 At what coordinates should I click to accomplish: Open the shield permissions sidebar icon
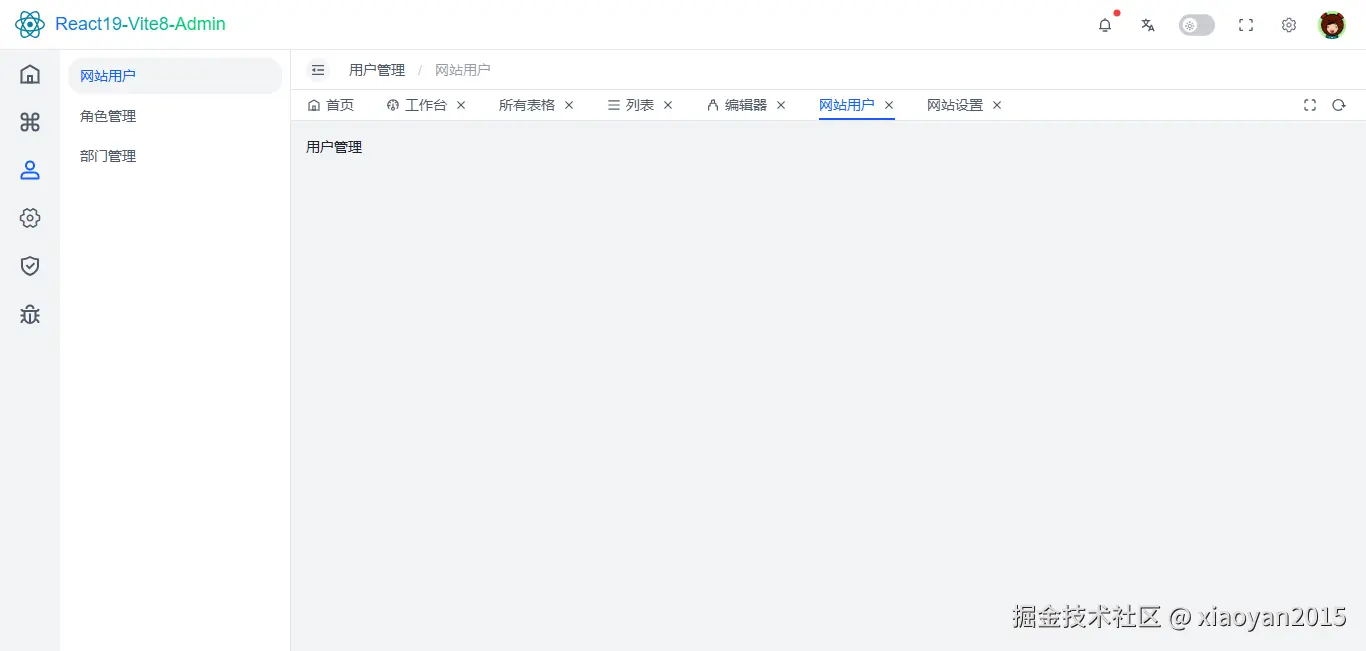click(x=30, y=266)
